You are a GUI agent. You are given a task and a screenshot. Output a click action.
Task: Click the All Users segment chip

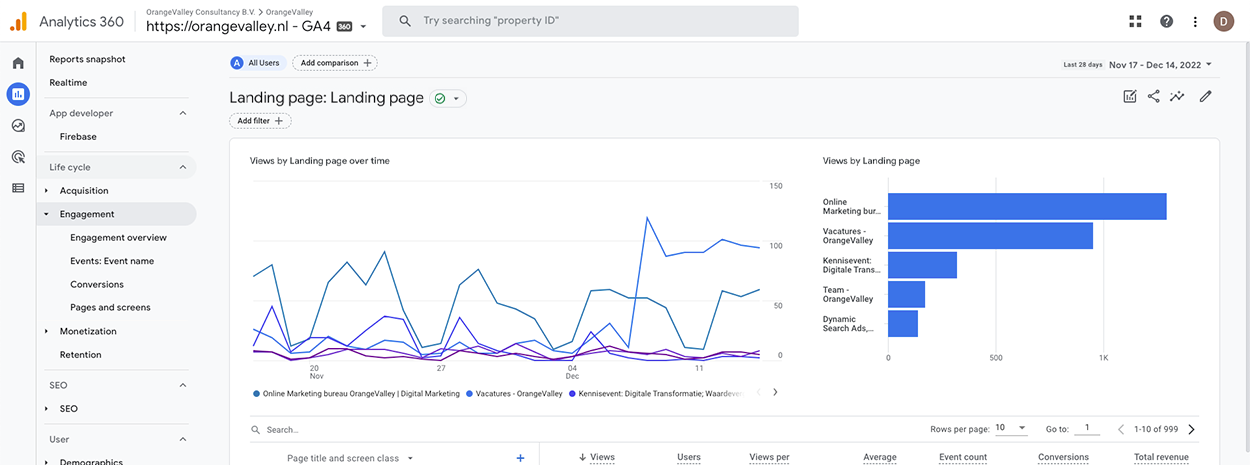click(257, 63)
